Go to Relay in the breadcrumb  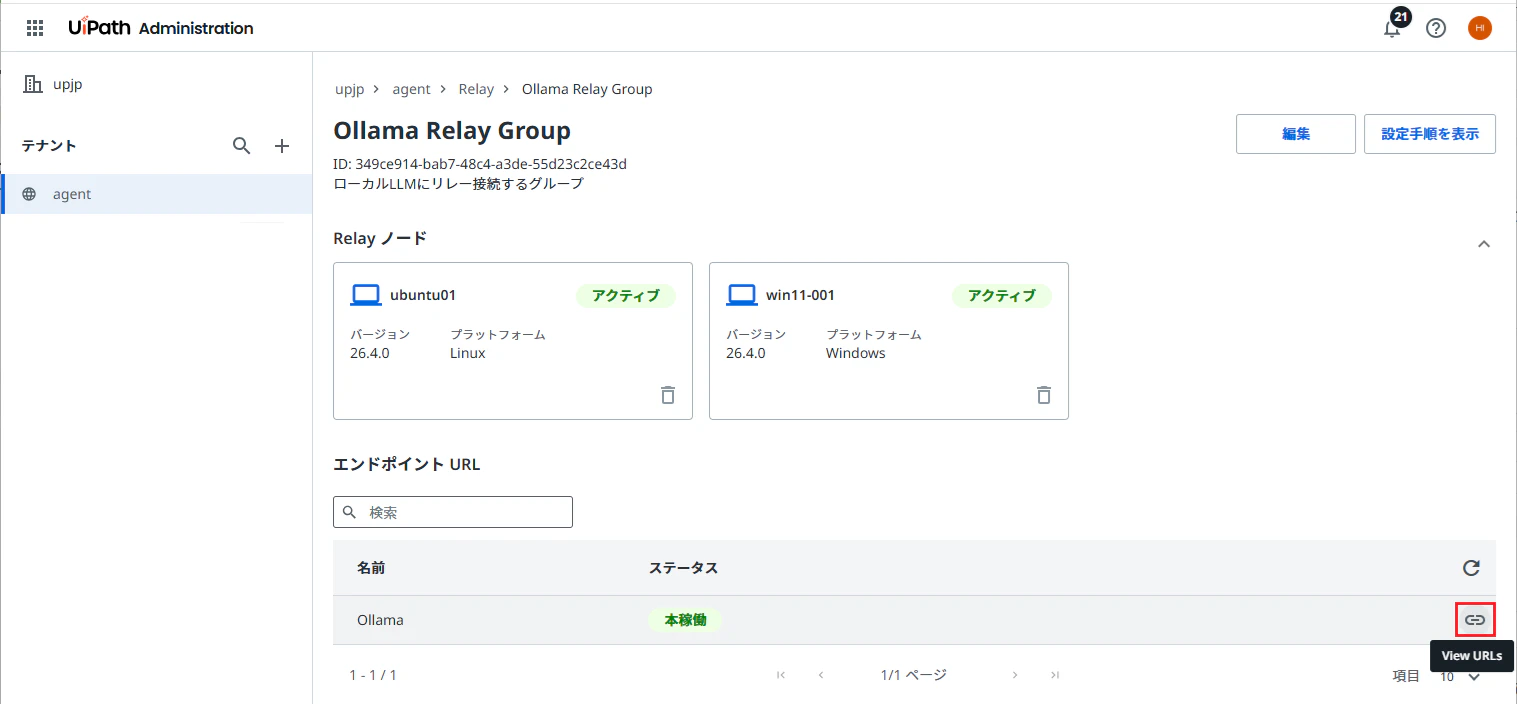476,89
